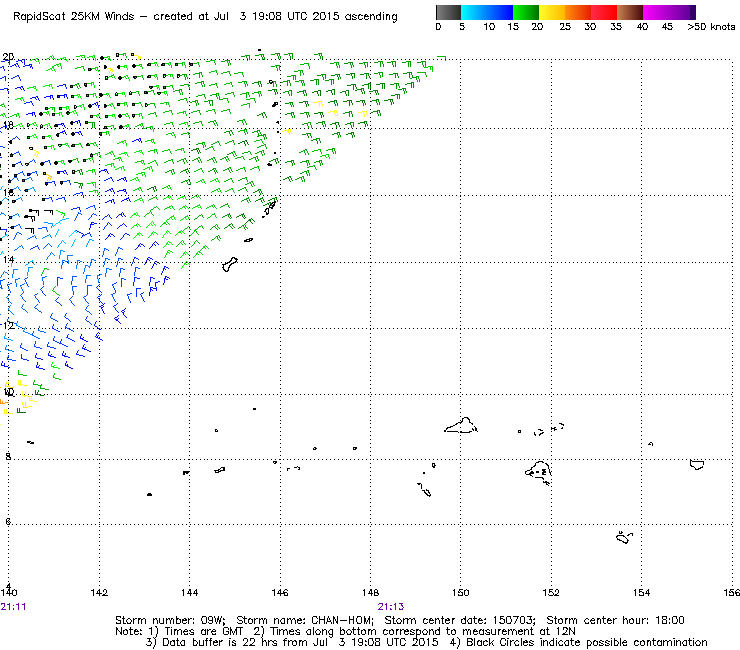Click the '12' latitude axis label
740x650 pixels.
[8, 325]
